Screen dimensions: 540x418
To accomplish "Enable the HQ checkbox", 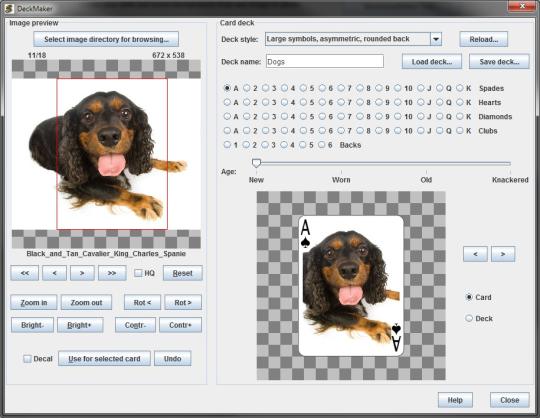I will 138,273.
